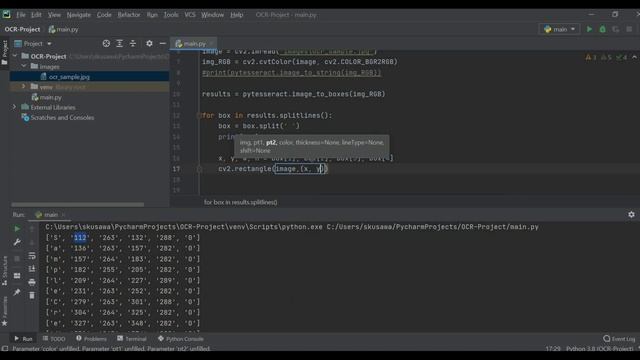This screenshot has width=640, height=360.
Task: Collapse the images folder
Action: 24,66
